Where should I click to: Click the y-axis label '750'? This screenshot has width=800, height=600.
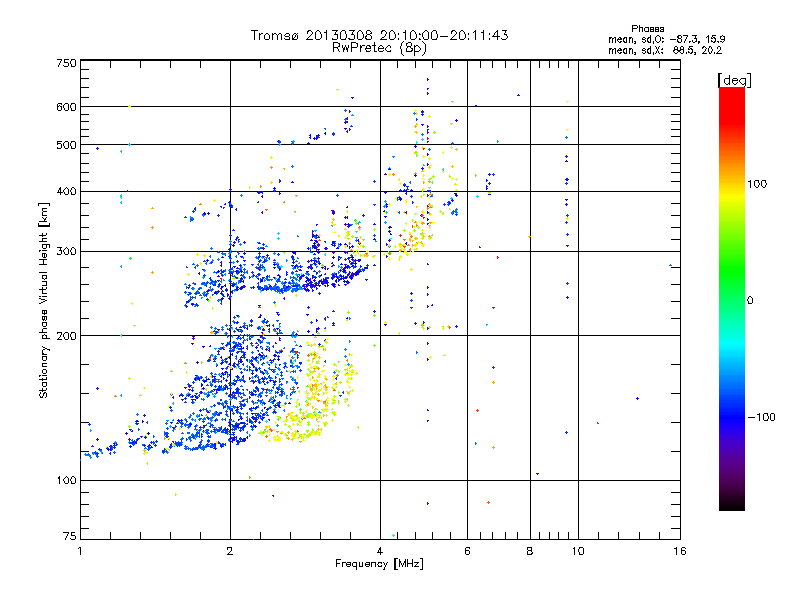click(66, 63)
